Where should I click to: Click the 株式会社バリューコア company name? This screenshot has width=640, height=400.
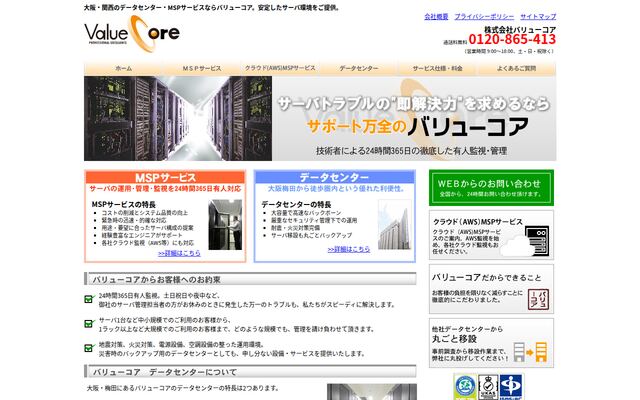(x=520, y=29)
